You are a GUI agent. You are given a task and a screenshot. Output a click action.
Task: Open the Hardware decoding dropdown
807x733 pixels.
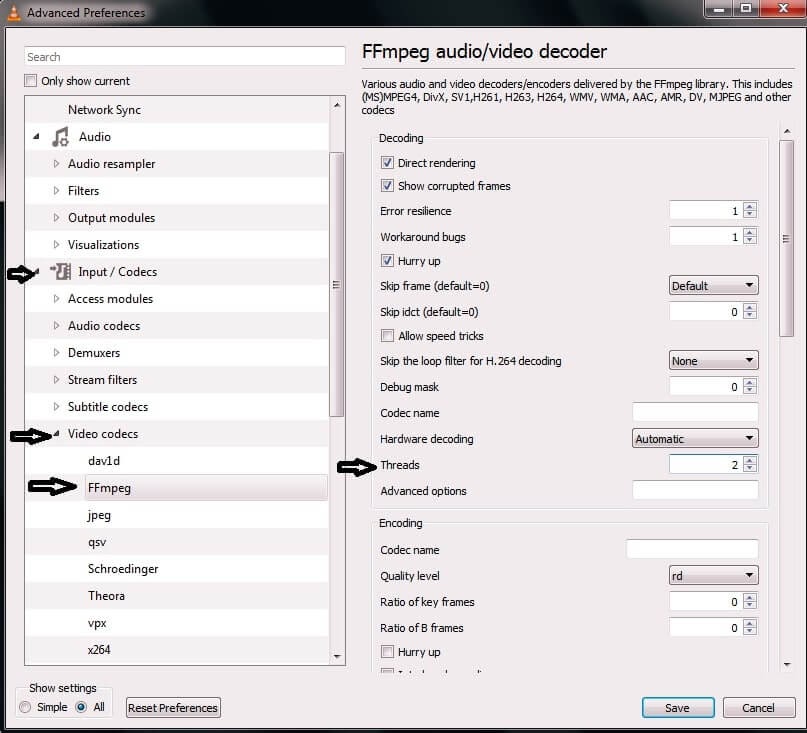695,439
